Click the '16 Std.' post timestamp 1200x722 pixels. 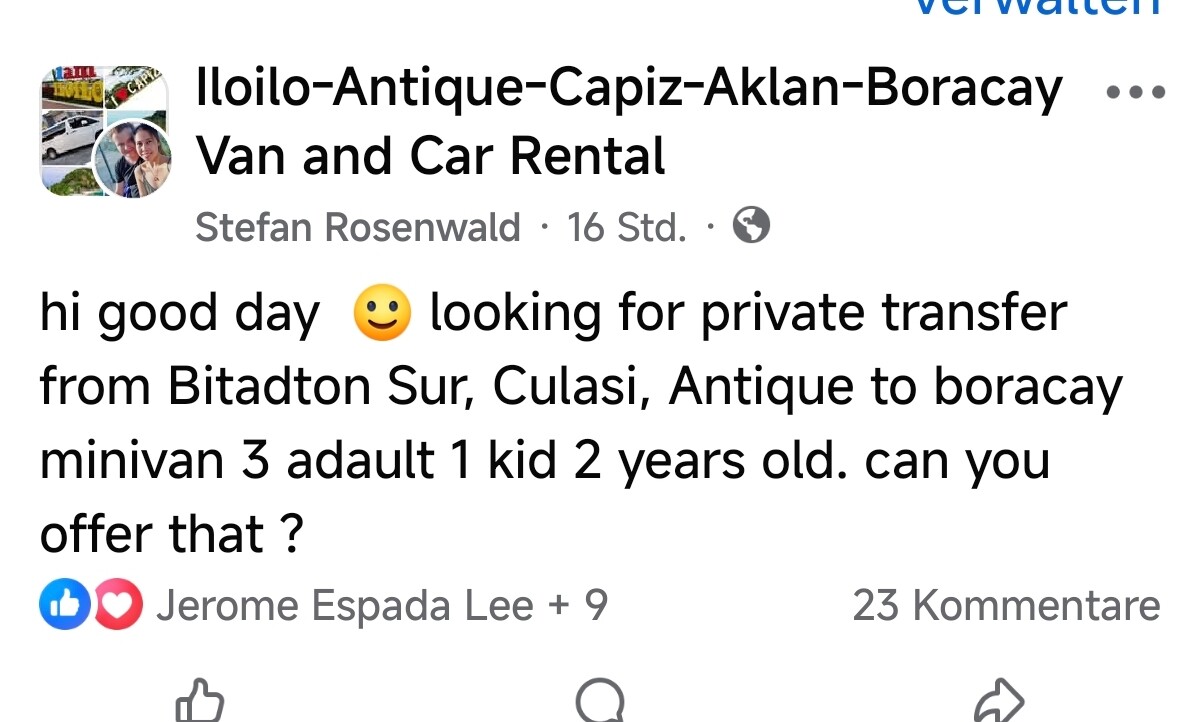tap(627, 228)
